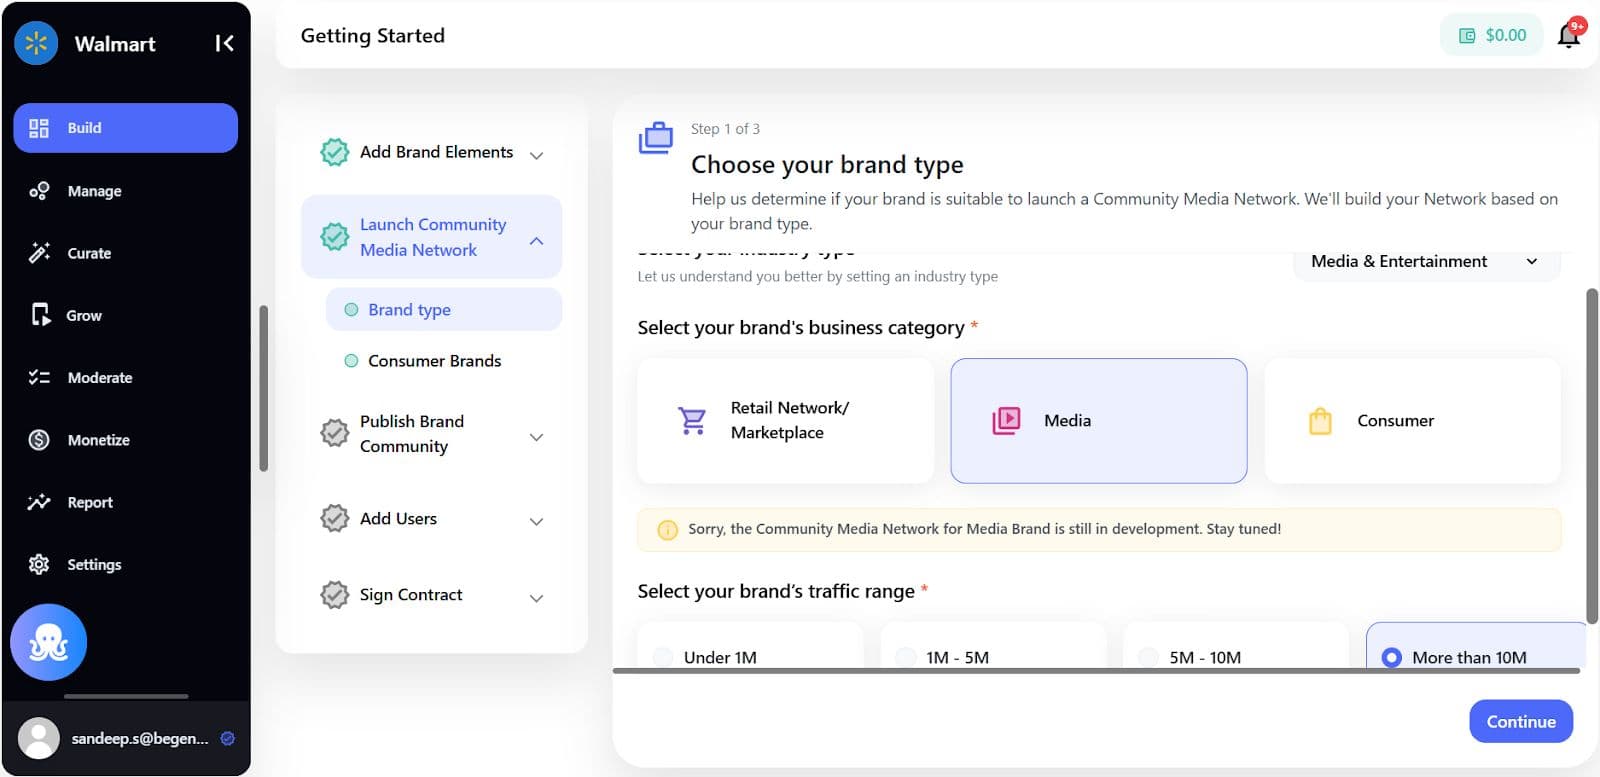Click the Publish Brand Community badge icon
This screenshot has height=777, width=1600.
point(334,434)
